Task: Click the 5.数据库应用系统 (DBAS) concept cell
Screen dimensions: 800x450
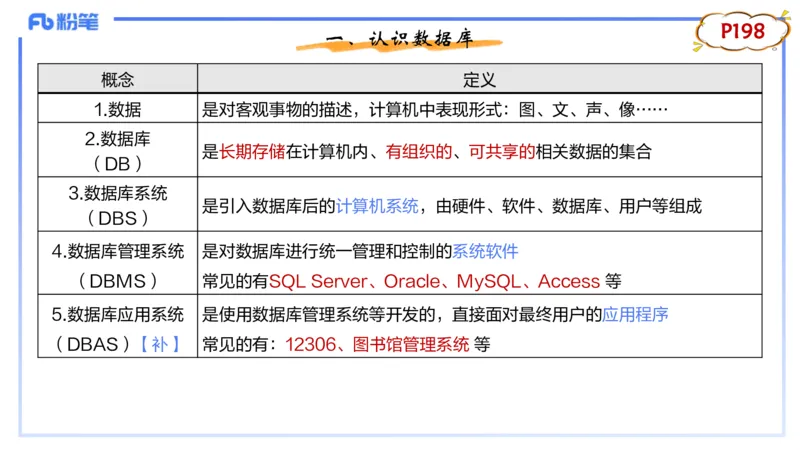Action: (x=117, y=328)
